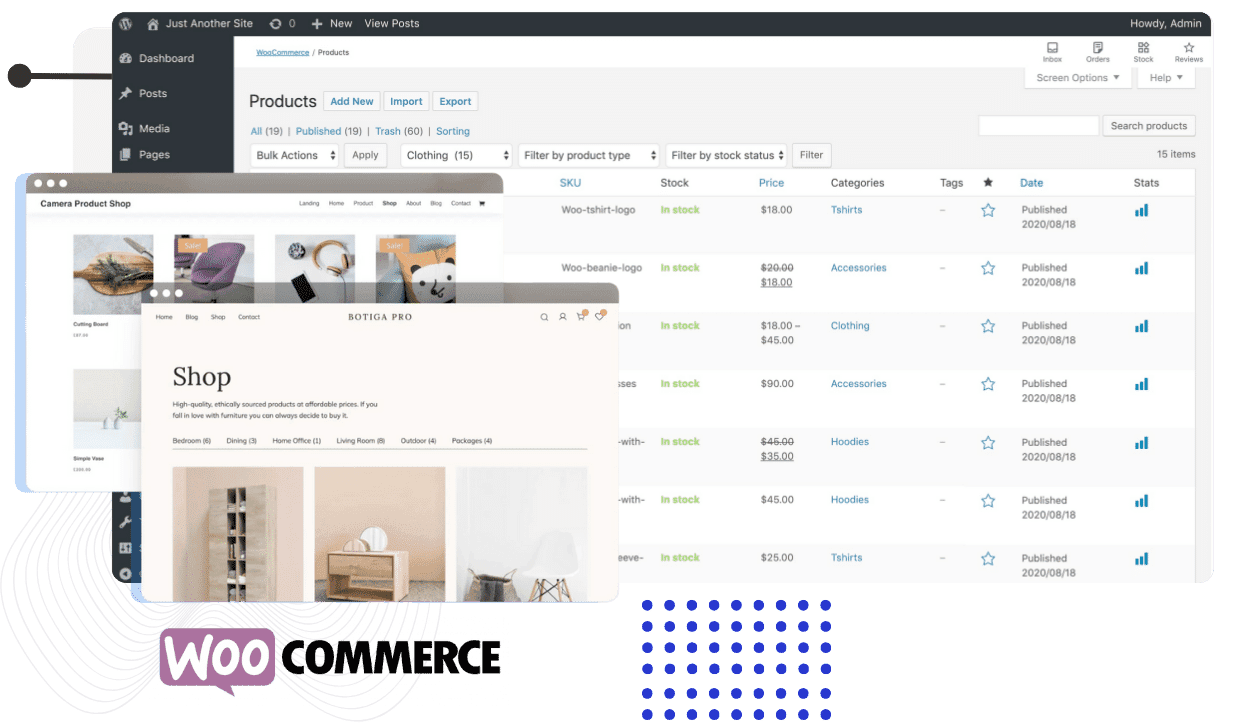Select the Bedroom (6) category tab
This screenshot has width=1233, height=728.
192,441
